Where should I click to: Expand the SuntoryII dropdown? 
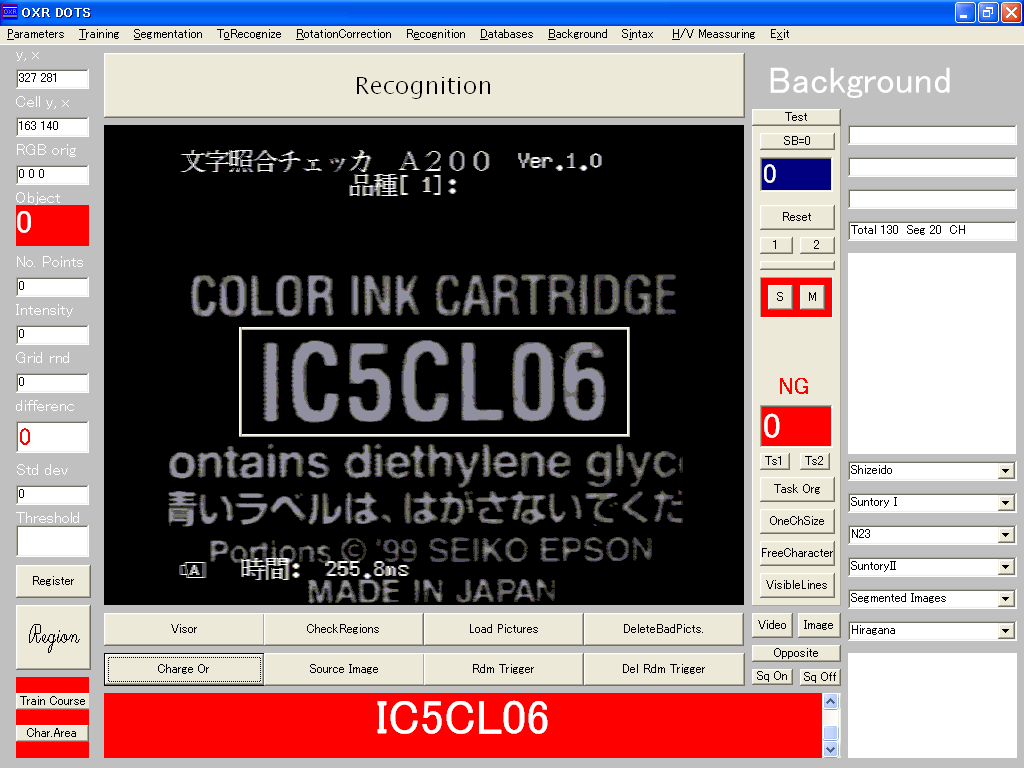coord(1006,567)
